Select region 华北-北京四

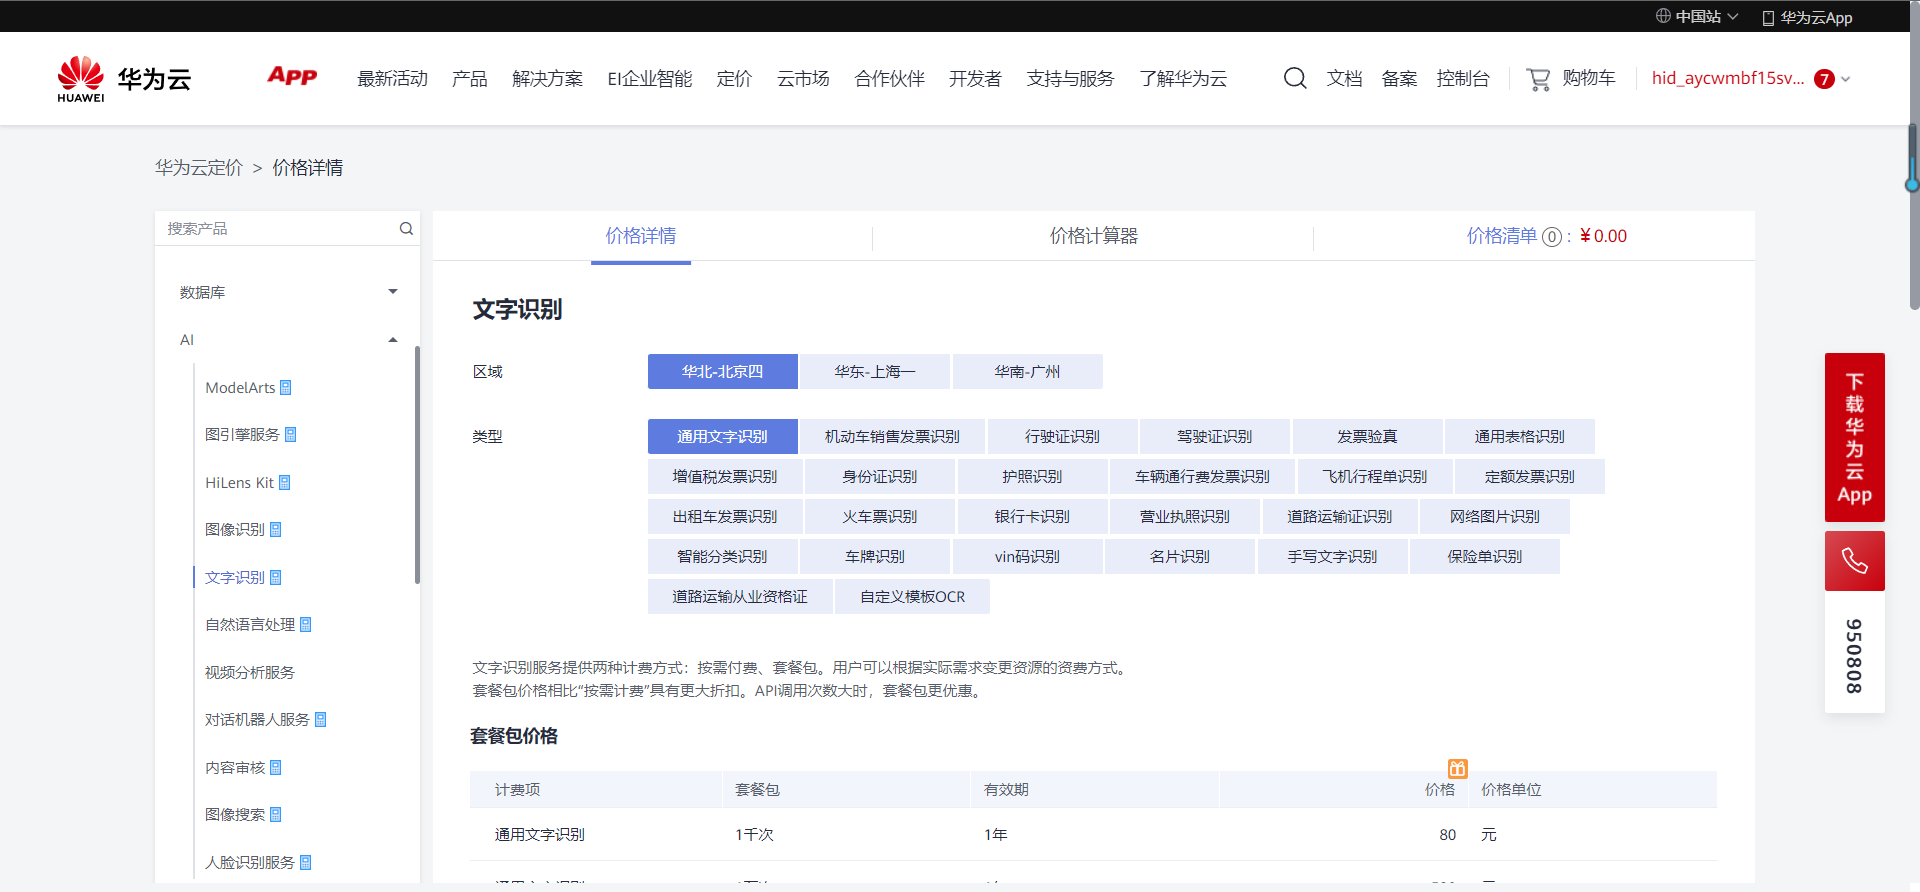pyautogui.click(x=723, y=371)
